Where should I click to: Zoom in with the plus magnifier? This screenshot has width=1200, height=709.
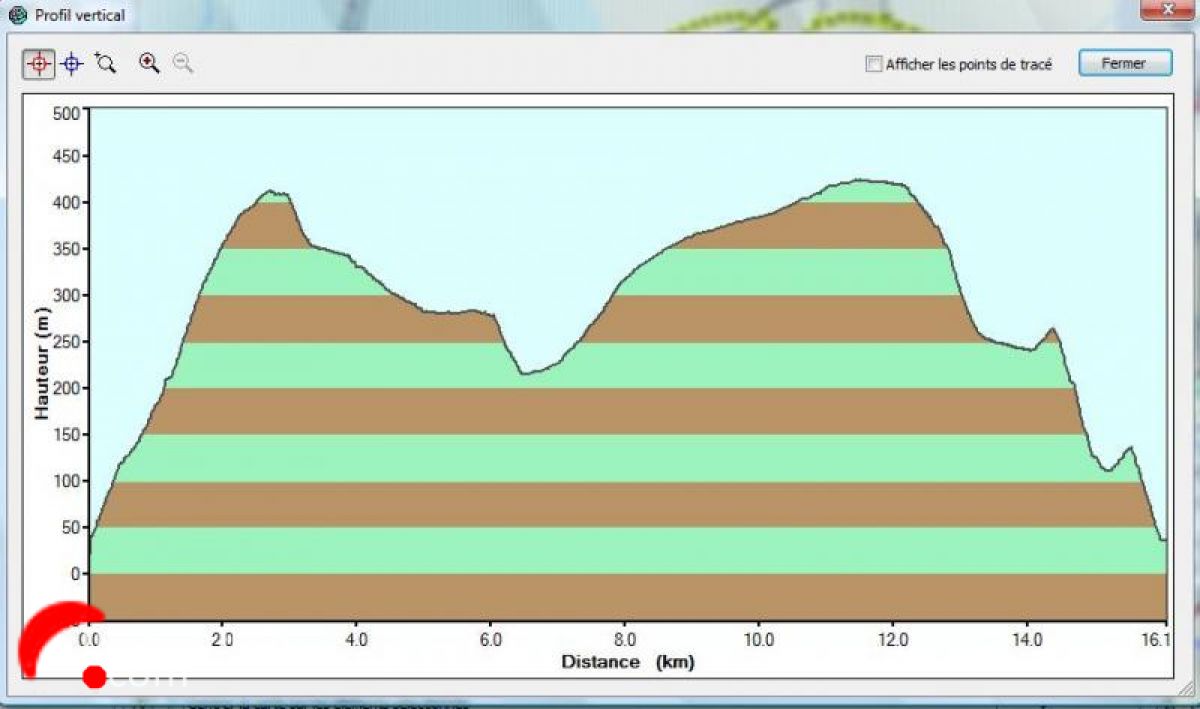tap(149, 64)
